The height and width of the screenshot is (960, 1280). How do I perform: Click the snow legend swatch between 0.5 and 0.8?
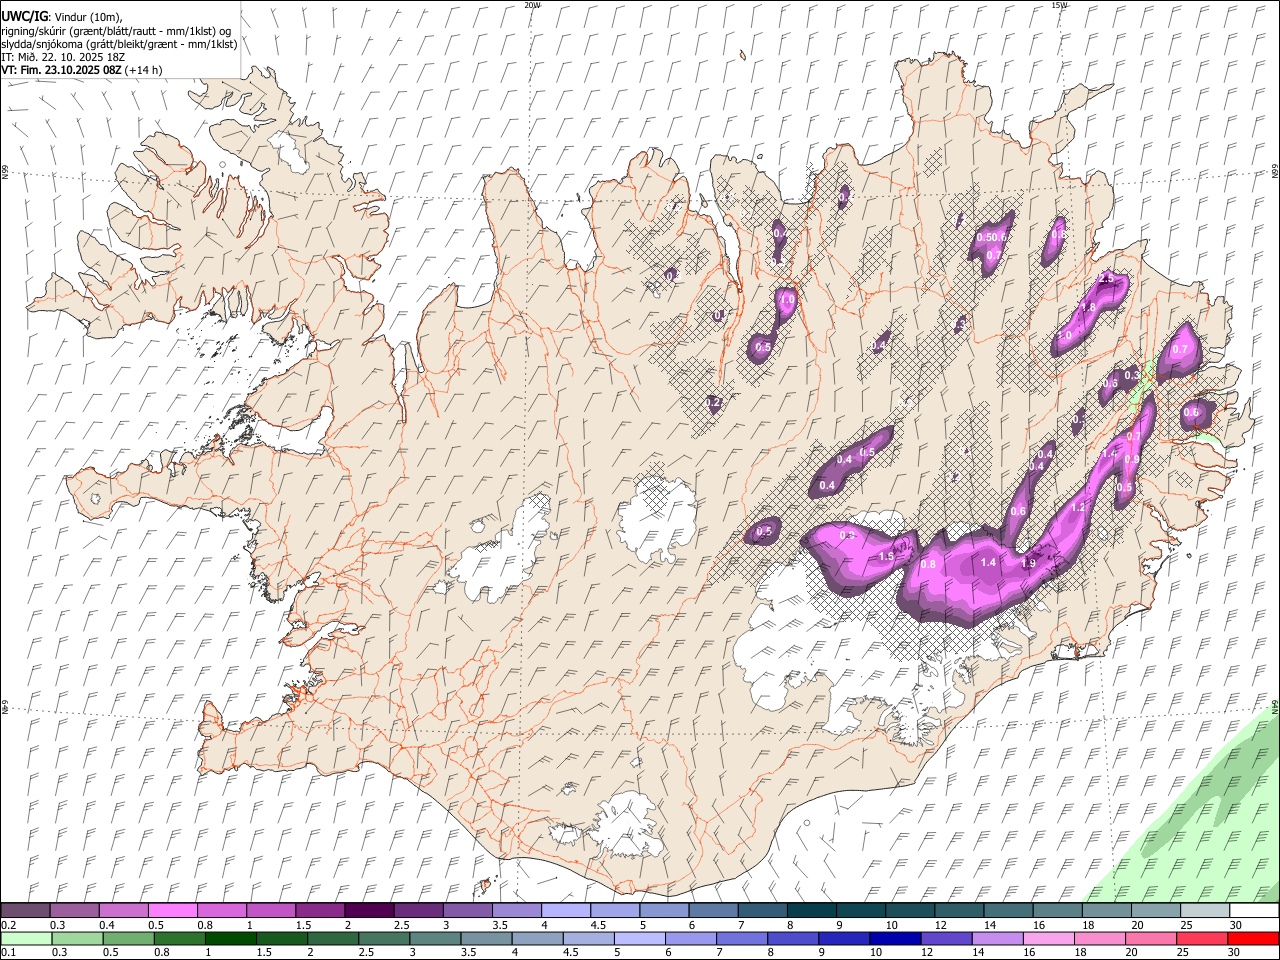pyautogui.click(x=172, y=910)
